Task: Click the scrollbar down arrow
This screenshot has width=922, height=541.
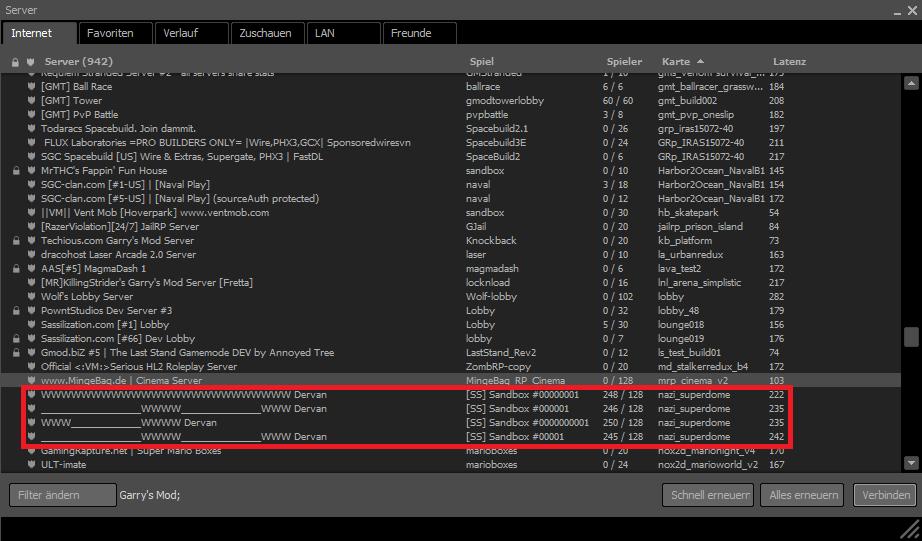Action: tap(911, 463)
